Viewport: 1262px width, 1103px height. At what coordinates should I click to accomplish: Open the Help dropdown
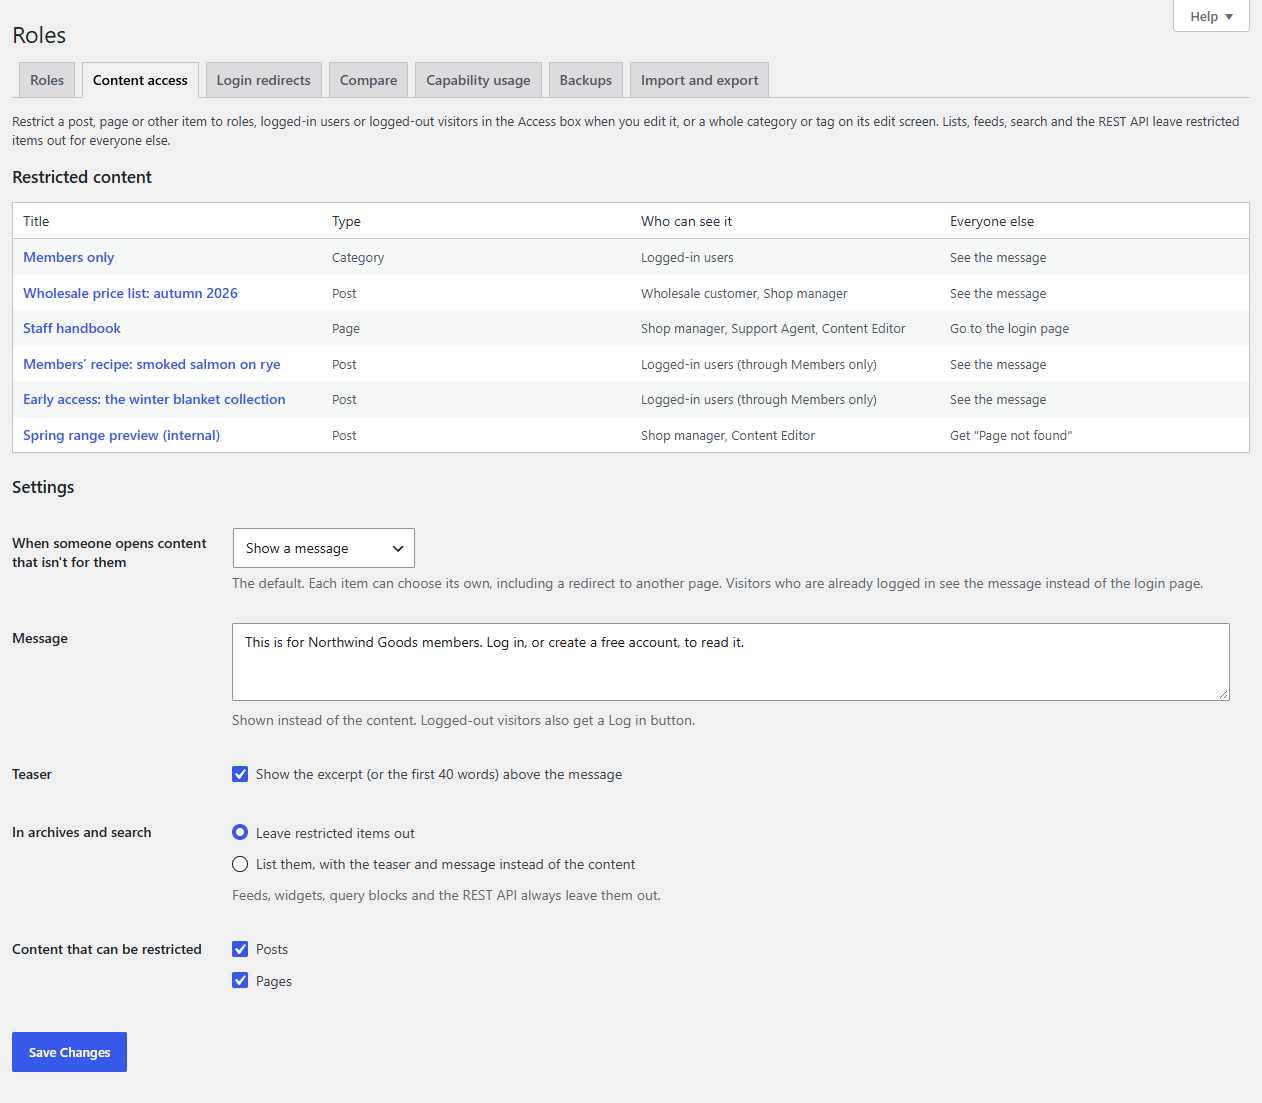[1211, 16]
